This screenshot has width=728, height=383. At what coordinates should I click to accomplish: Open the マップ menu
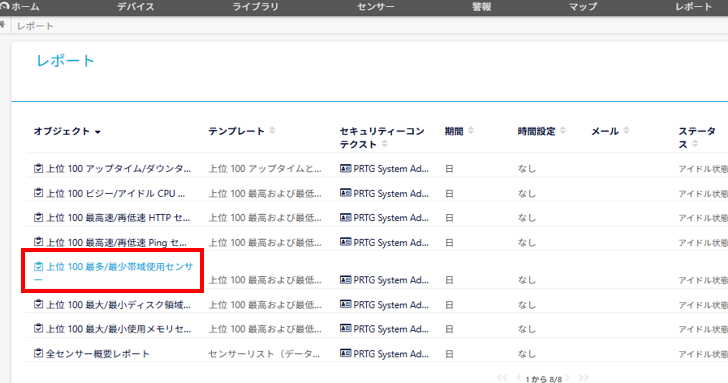(583, 7)
